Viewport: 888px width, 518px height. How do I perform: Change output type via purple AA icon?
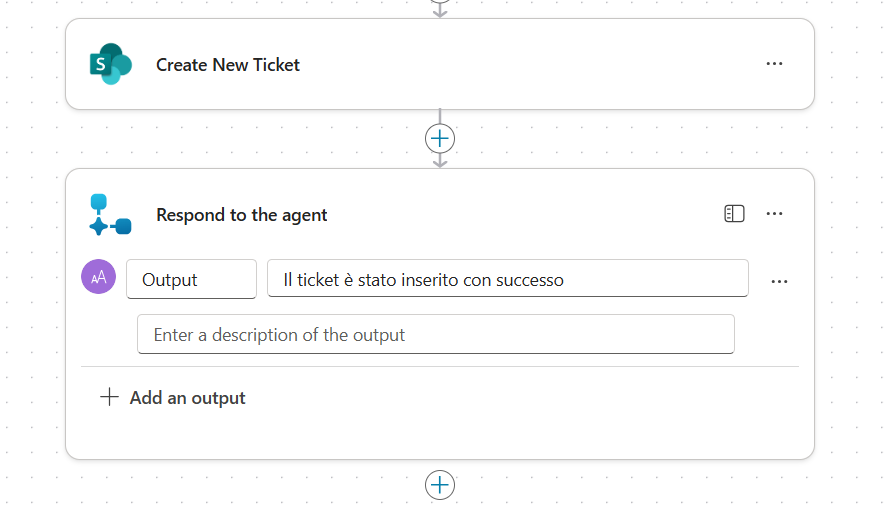pos(98,278)
